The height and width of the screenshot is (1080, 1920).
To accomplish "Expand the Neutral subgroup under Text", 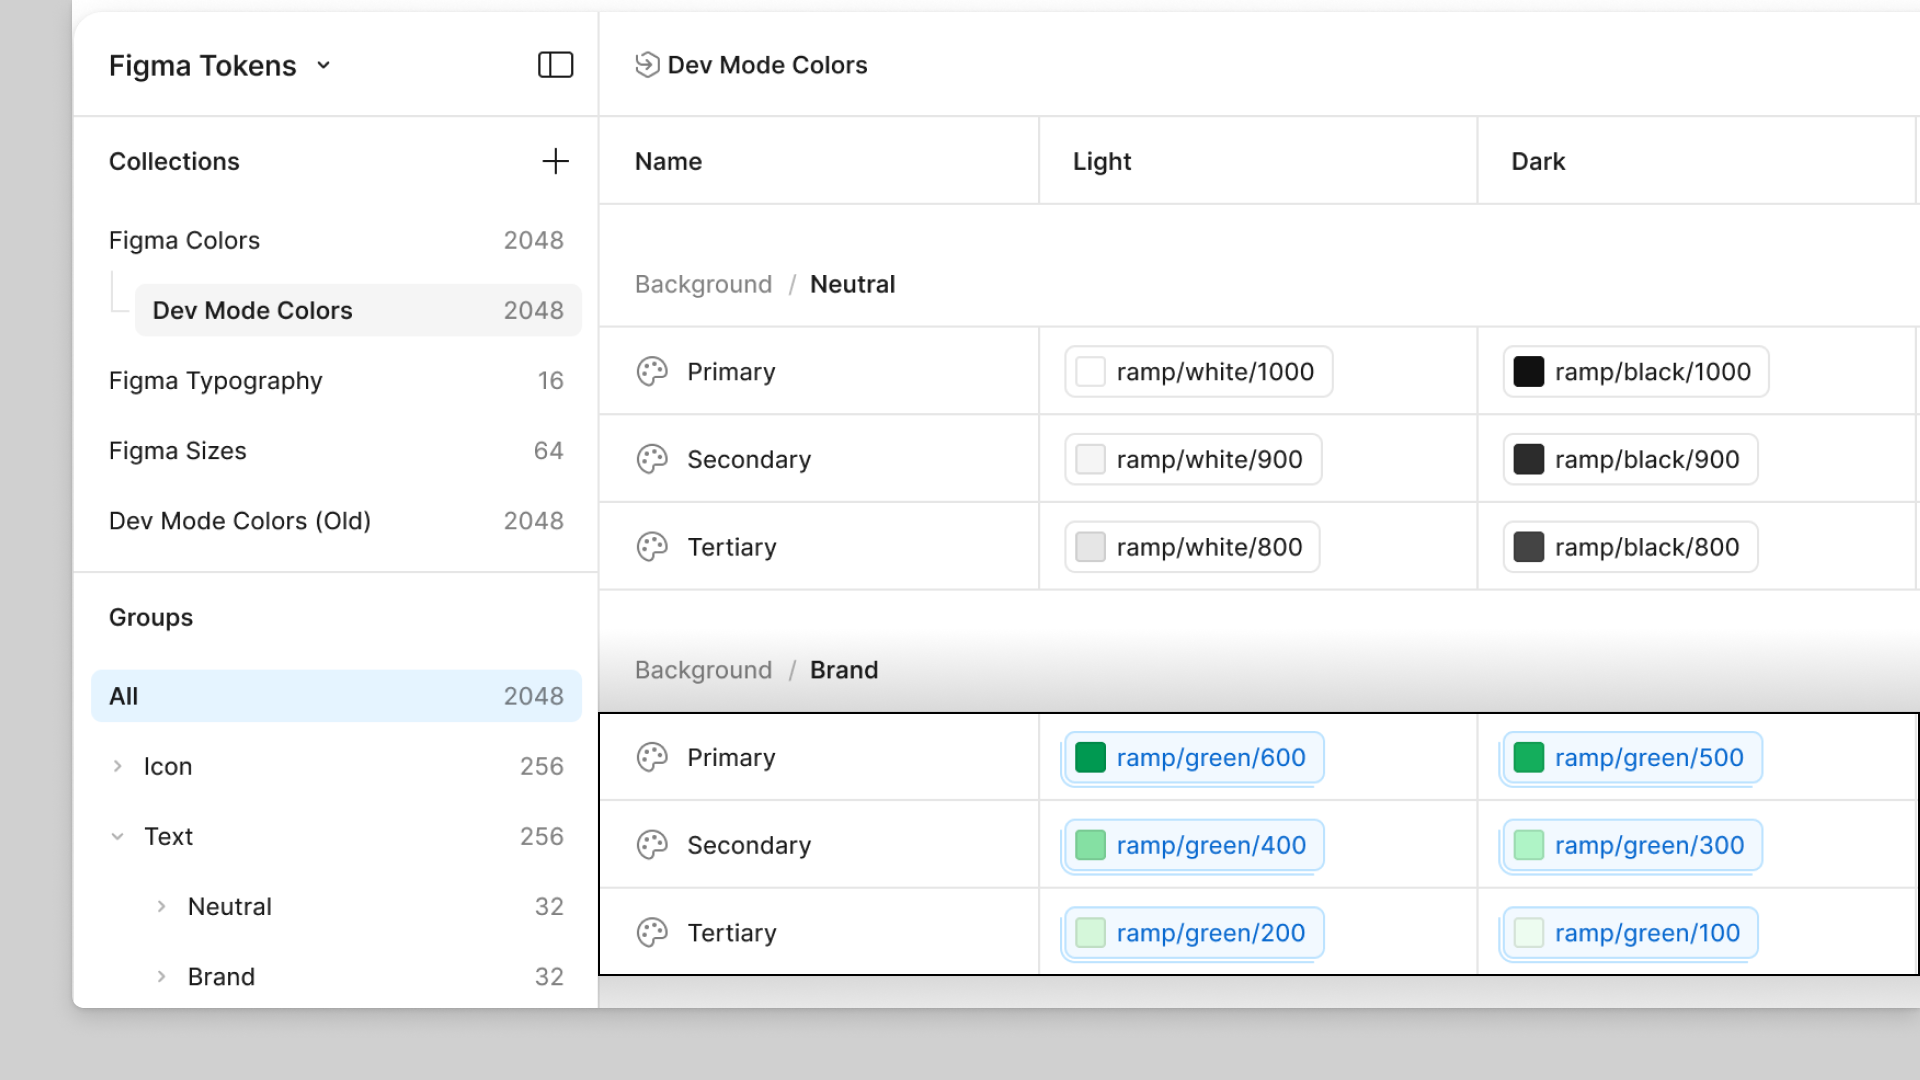I will (x=162, y=907).
